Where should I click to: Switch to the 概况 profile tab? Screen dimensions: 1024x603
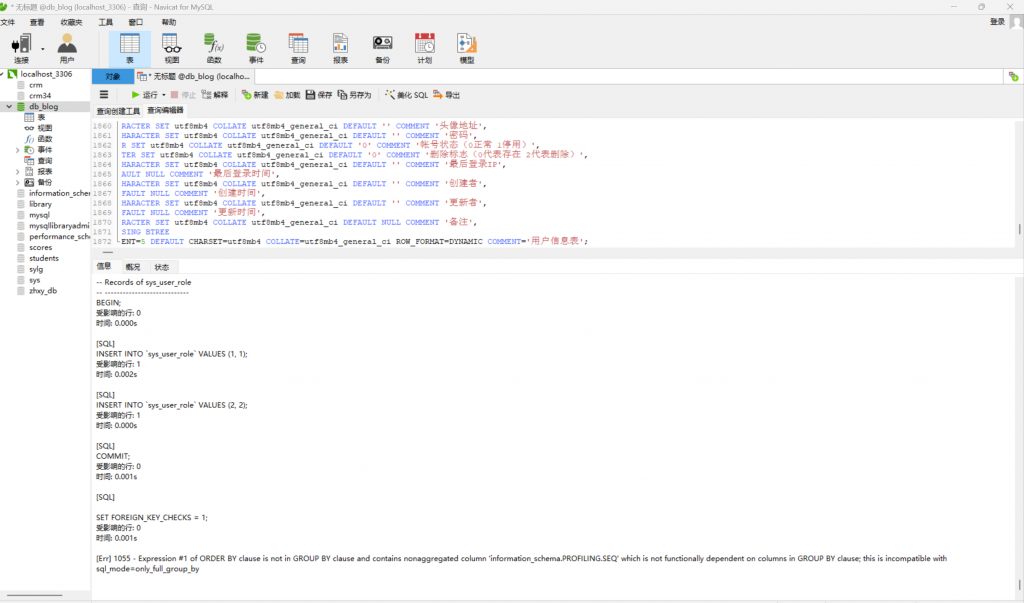133,267
